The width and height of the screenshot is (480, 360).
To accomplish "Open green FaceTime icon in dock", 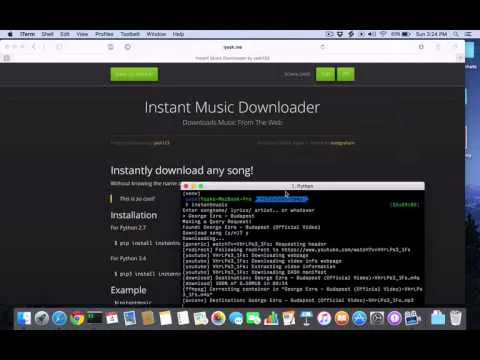I will click(x=254, y=318).
